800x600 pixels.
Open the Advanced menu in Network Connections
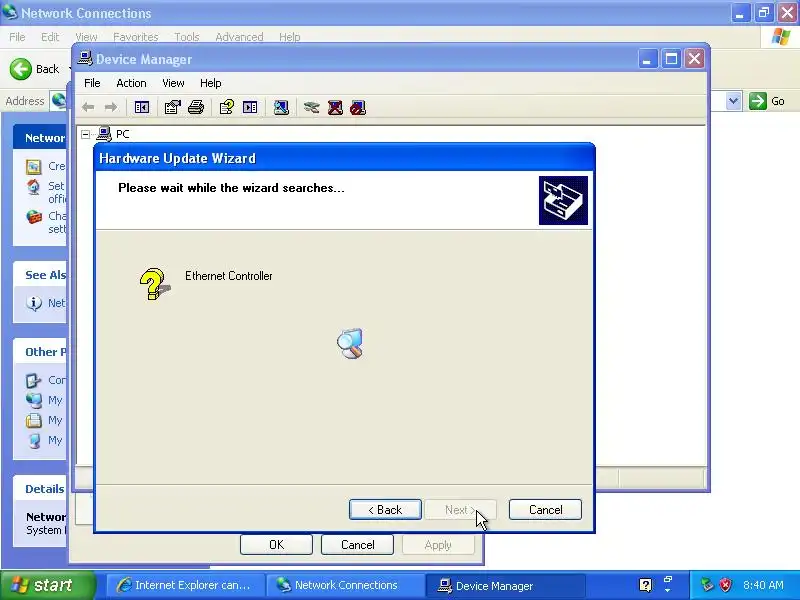pos(239,37)
